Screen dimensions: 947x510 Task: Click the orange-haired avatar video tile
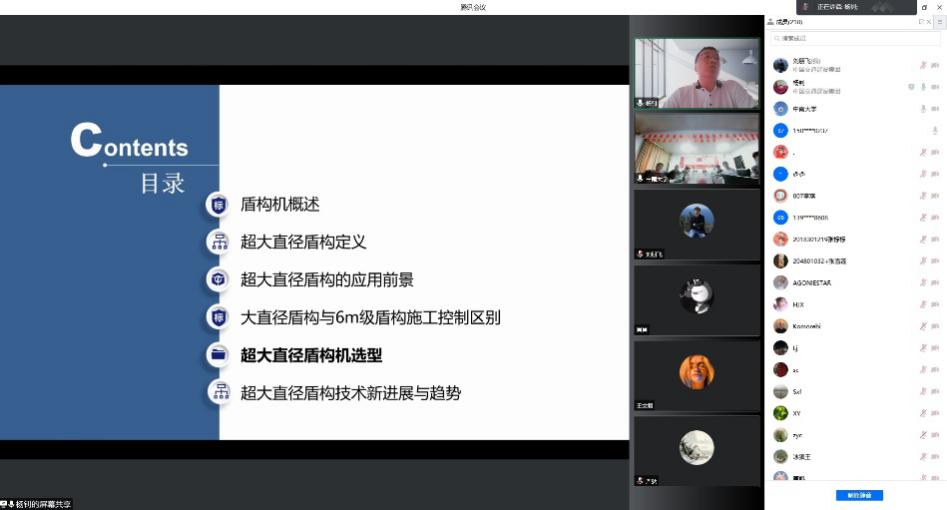click(697, 374)
